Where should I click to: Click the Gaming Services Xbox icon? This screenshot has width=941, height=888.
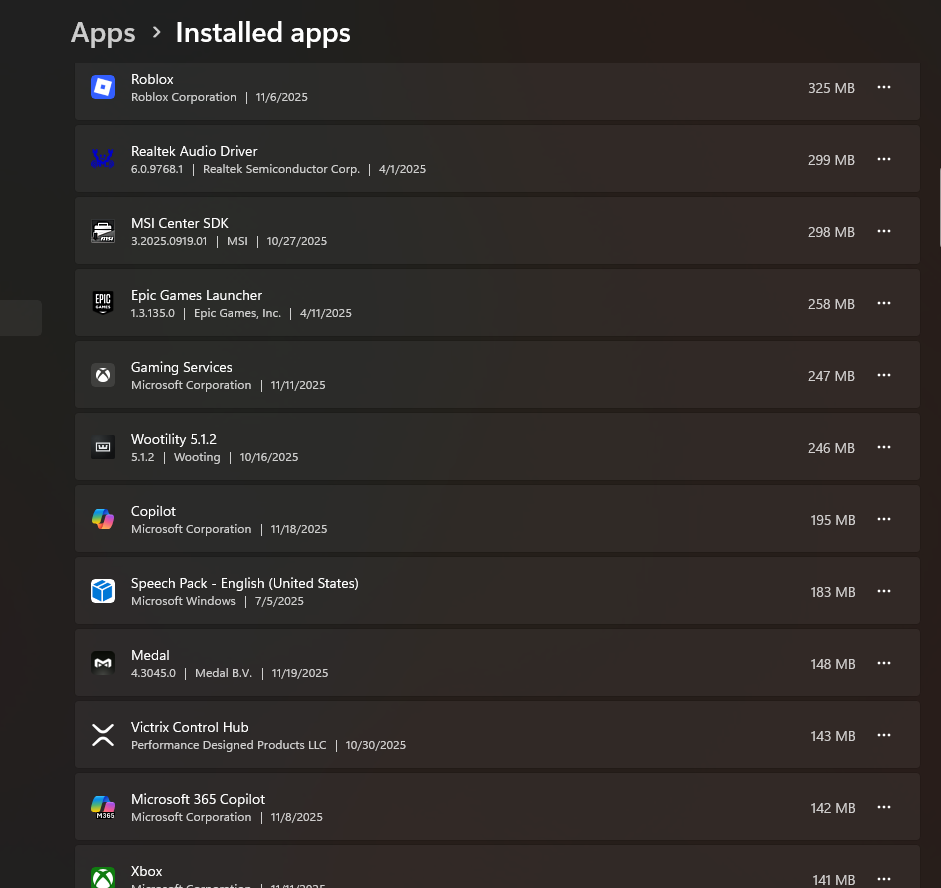coord(103,375)
